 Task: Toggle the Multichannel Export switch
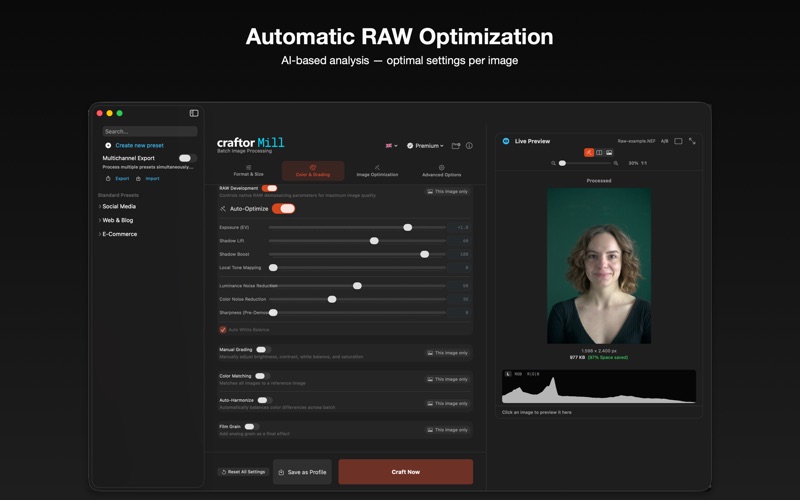[x=187, y=158]
